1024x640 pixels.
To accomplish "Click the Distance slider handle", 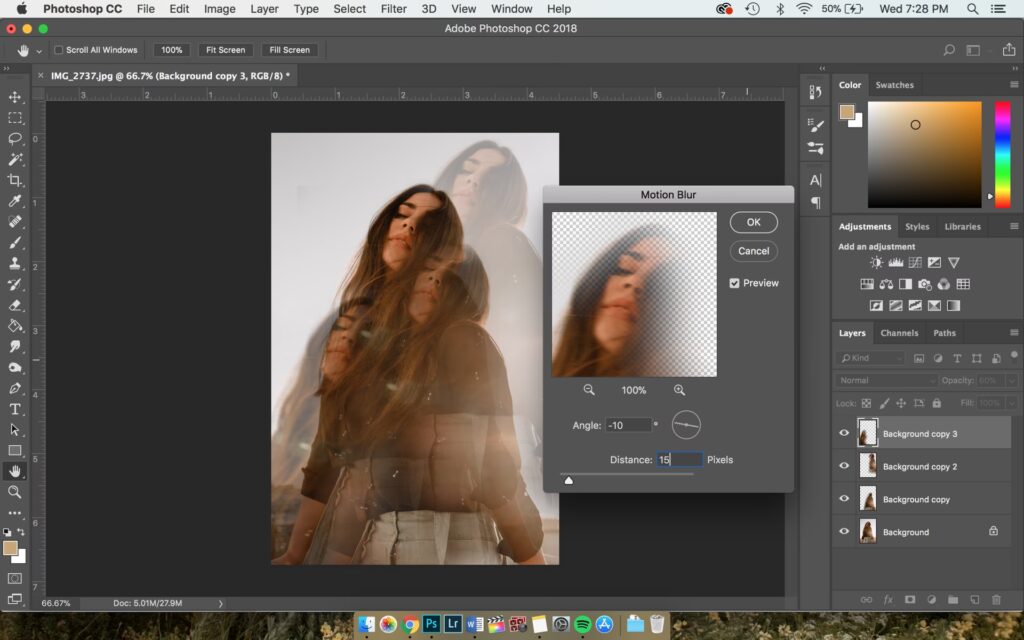I will [569, 480].
